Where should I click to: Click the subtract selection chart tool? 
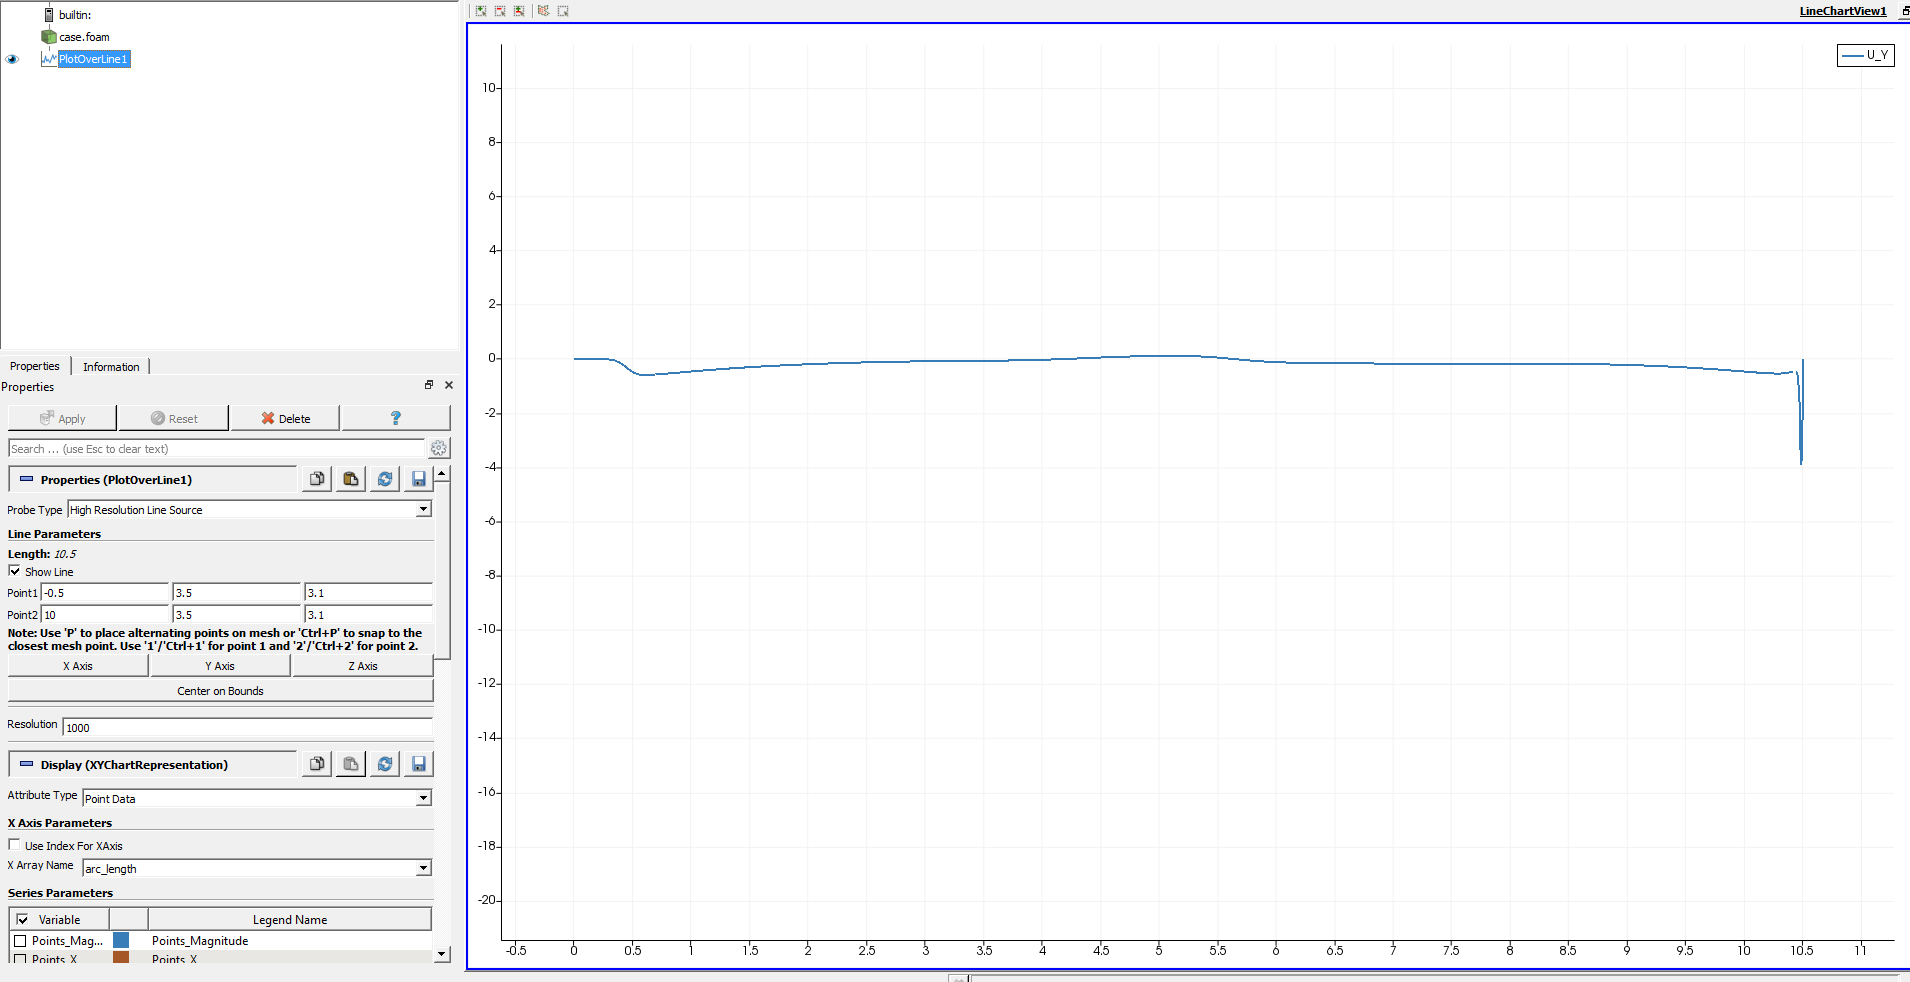tap(500, 11)
